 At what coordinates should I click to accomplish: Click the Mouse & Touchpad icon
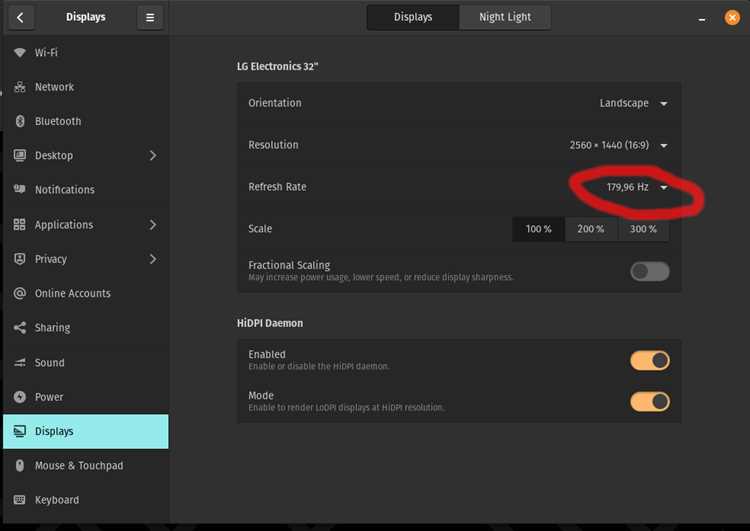[20, 465]
